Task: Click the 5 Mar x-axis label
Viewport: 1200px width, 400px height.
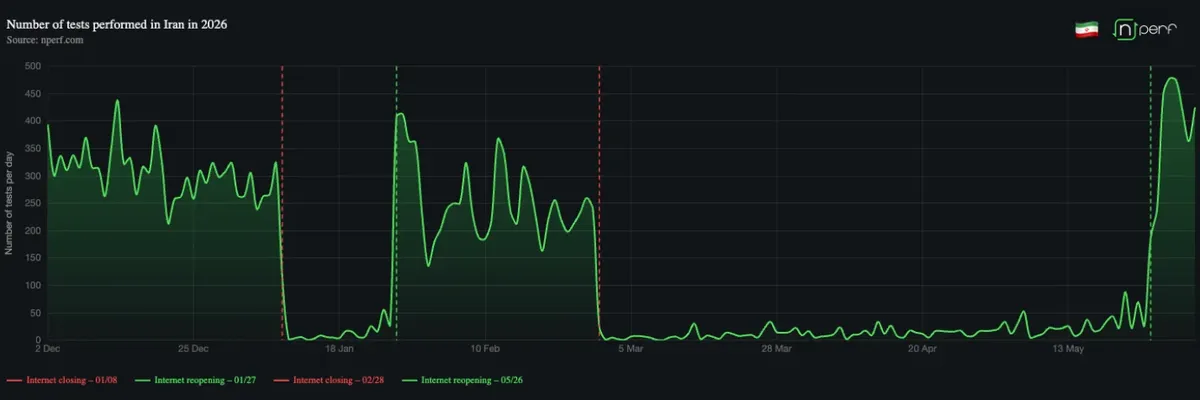Action: (x=631, y=349)
